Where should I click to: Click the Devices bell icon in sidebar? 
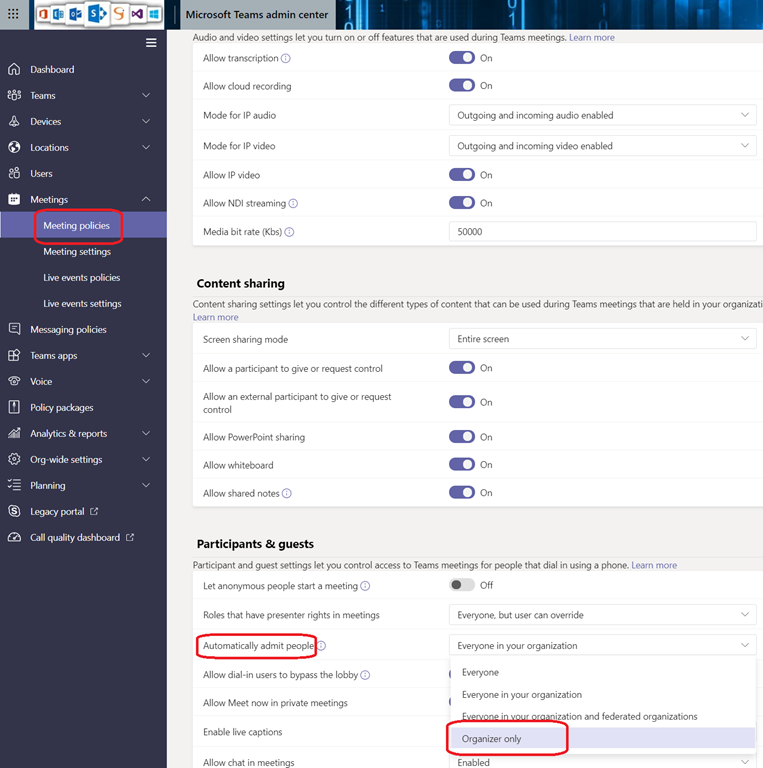pyautogui.click(x=14, y=122)
